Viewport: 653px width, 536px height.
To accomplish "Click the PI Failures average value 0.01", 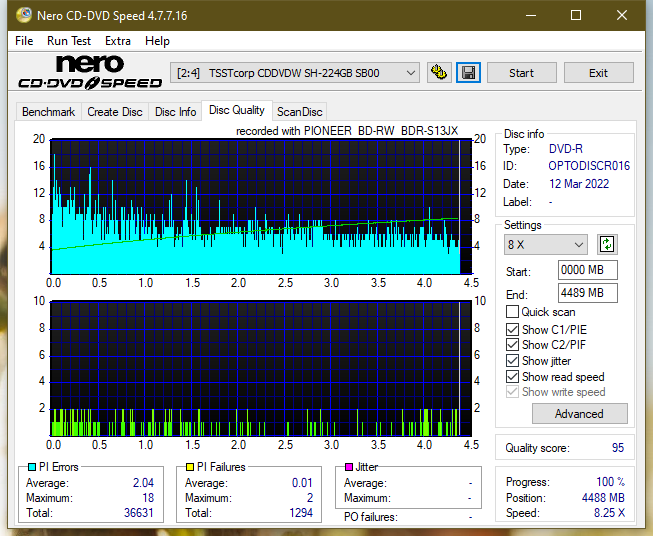I will 302,483.
